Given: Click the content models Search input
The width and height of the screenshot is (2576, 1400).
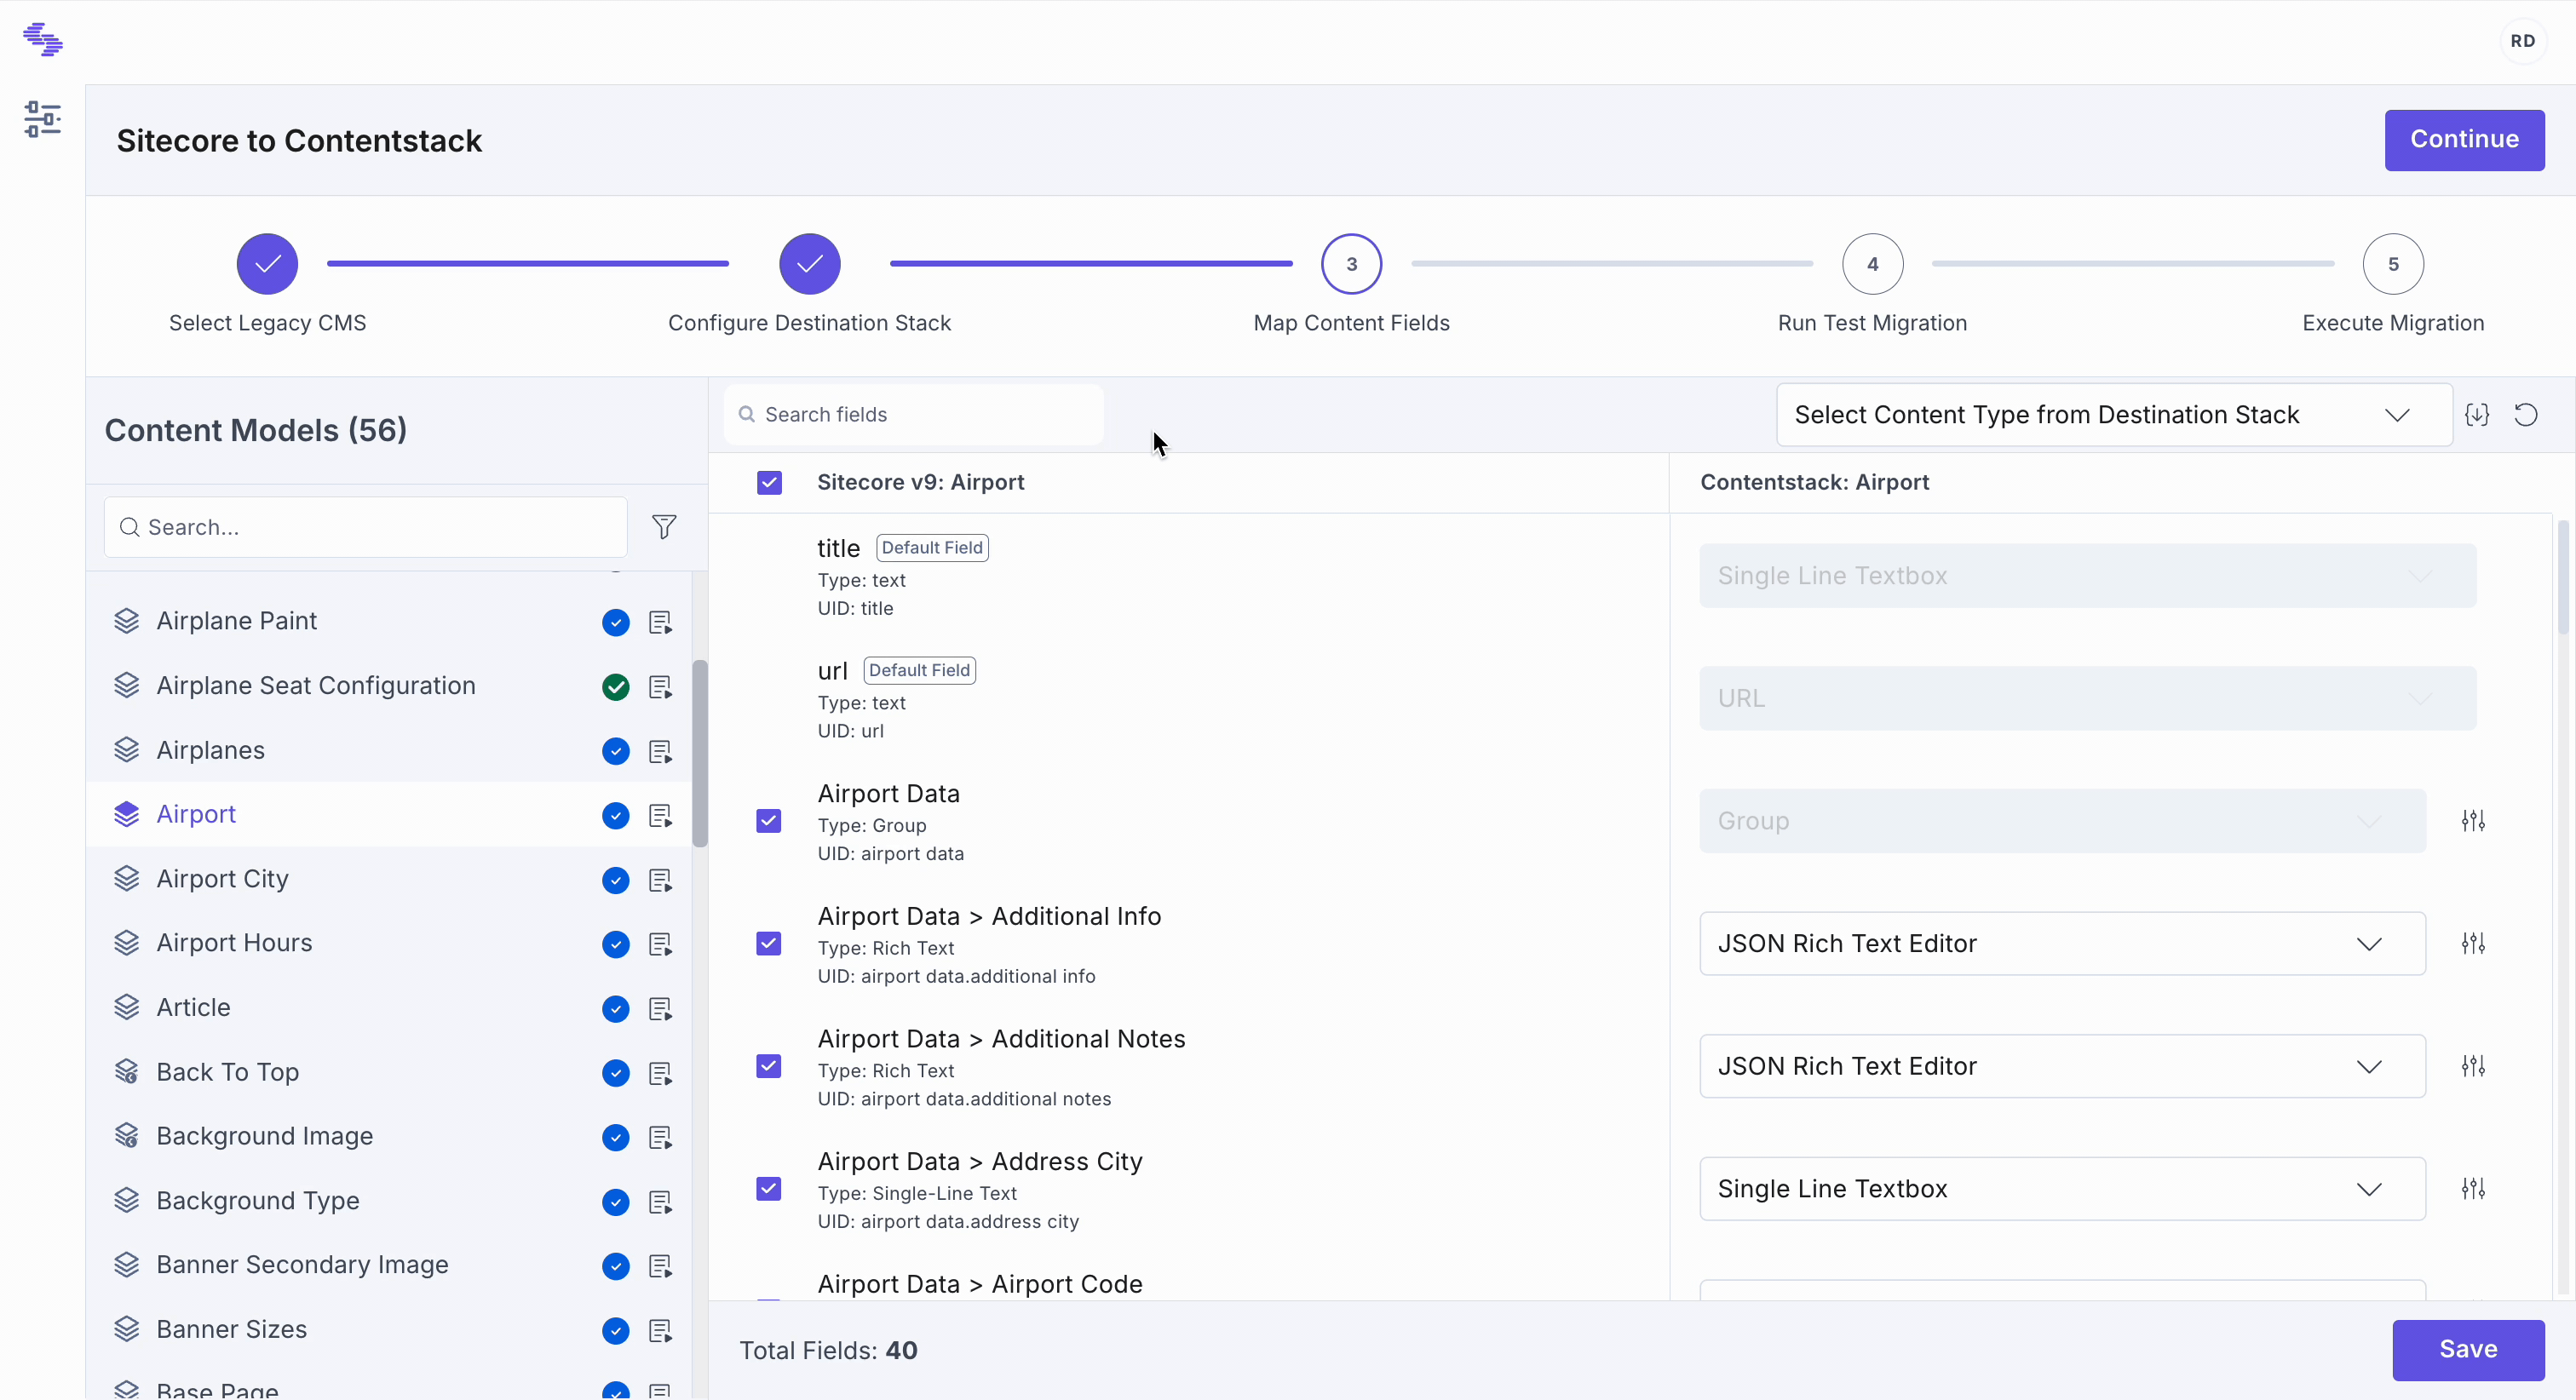Looking at the screenshot, I should pyautogui.click(x=366, y=527).
